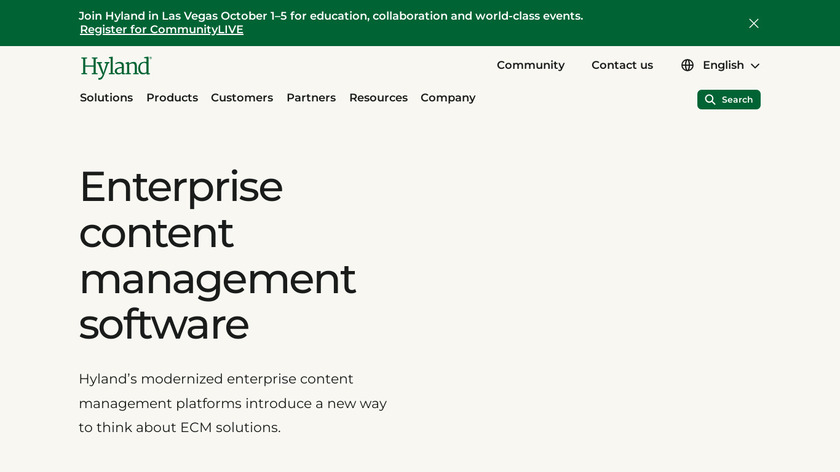Go to the Community link
840x472 pixels.
pos(531,65)
